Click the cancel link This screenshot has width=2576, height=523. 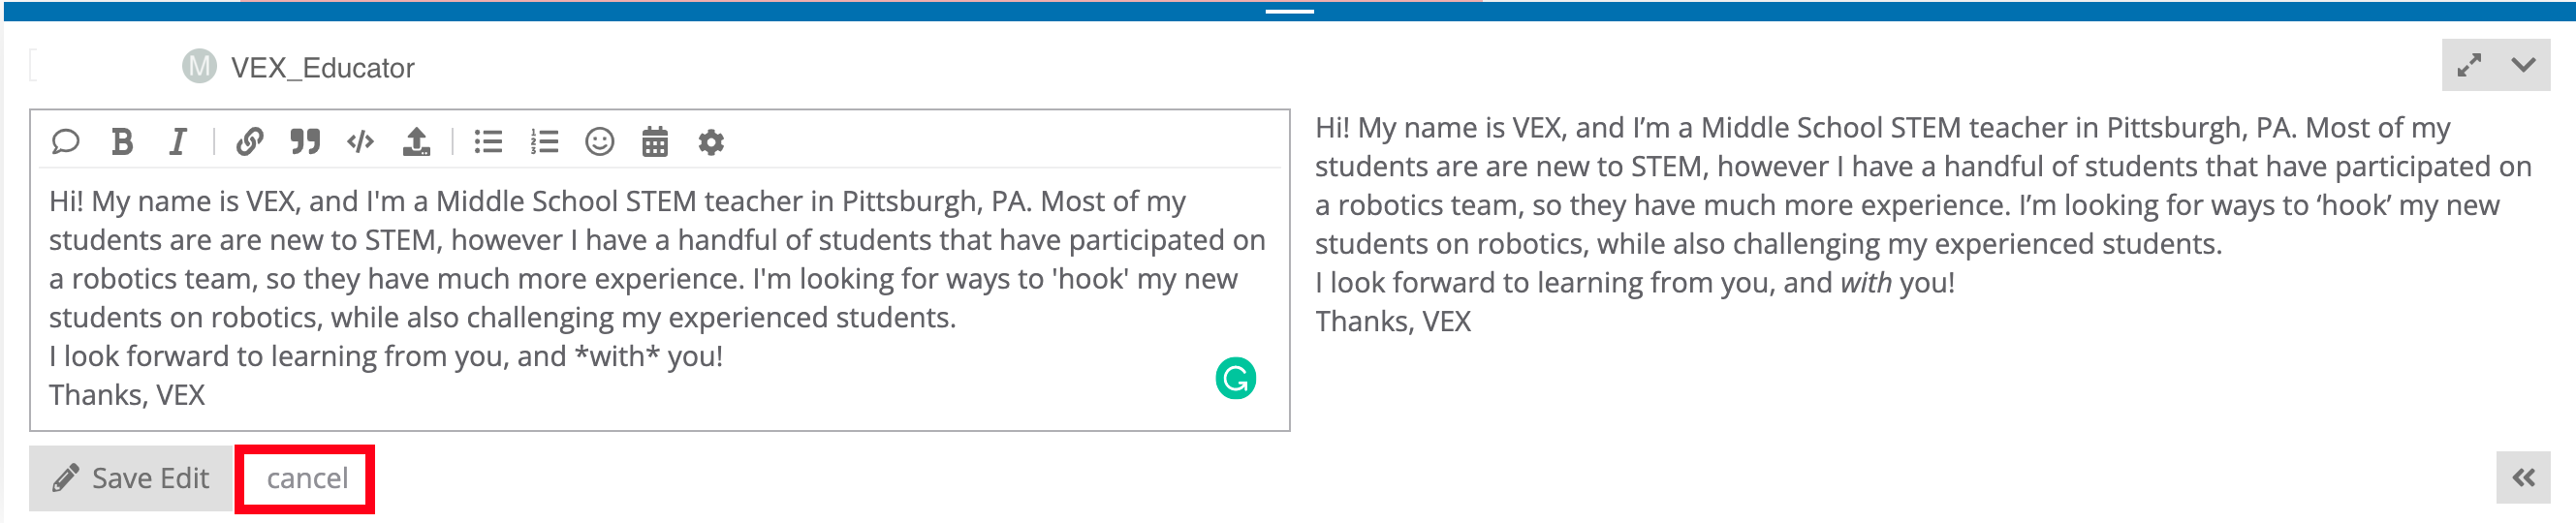306,478
